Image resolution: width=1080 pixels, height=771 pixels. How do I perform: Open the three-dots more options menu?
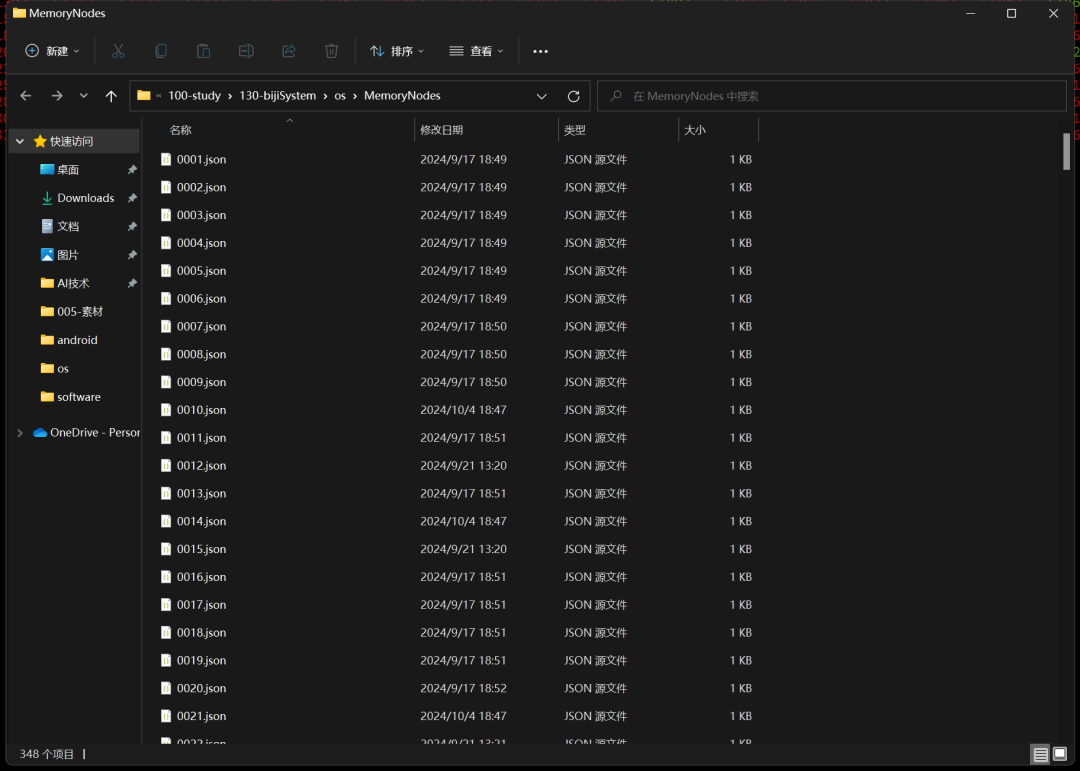540,51
